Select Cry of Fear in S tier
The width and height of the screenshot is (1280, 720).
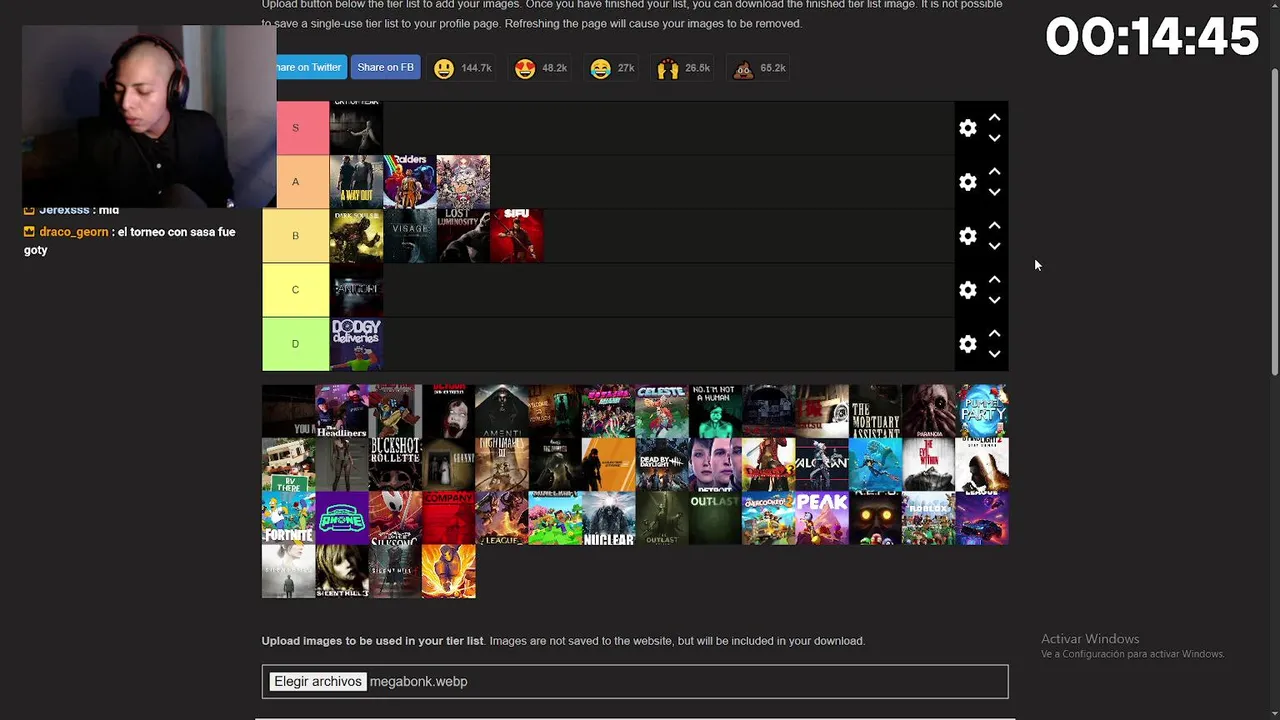pos(356,128)
